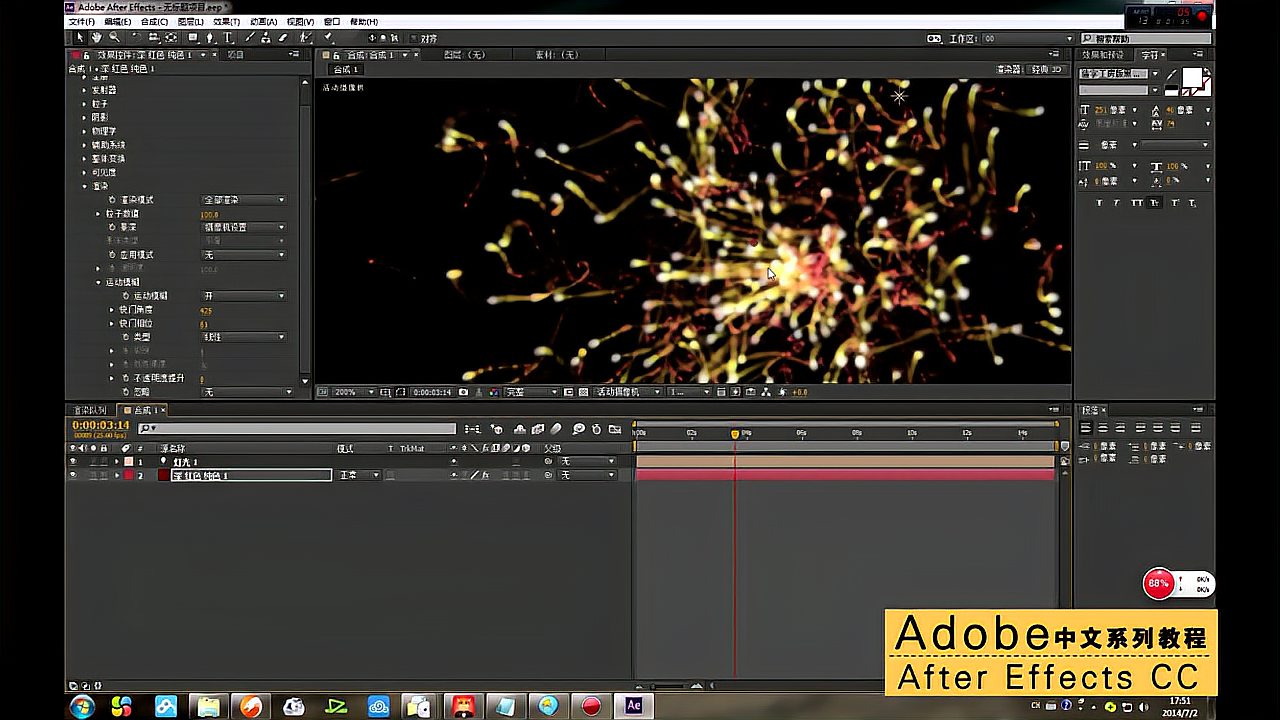The image size is (1280, 720).
Task: Select the Clone Stamp tool
Action: (265, 37)
